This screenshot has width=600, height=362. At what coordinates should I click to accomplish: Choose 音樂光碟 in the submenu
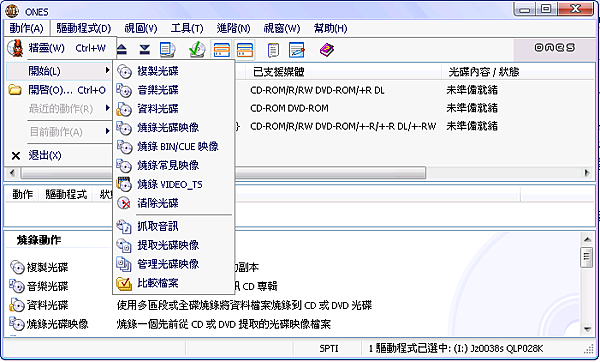point(174,90)
